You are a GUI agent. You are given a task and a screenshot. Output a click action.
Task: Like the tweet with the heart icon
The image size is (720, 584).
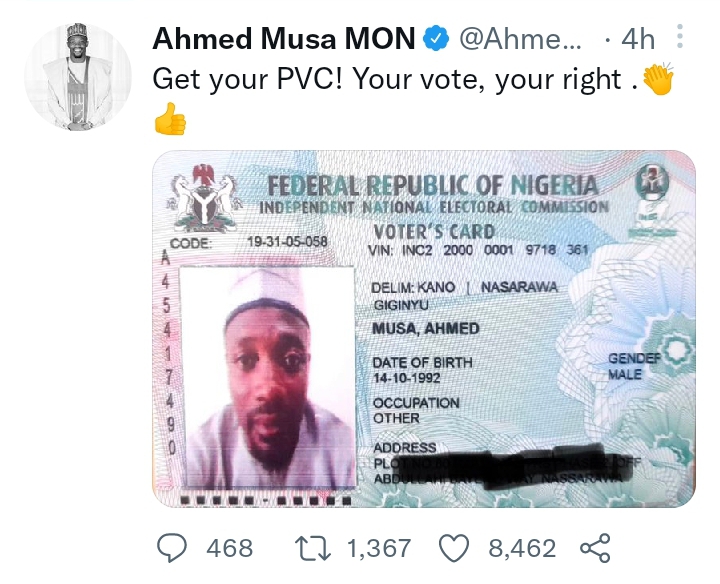pos(455,547)
